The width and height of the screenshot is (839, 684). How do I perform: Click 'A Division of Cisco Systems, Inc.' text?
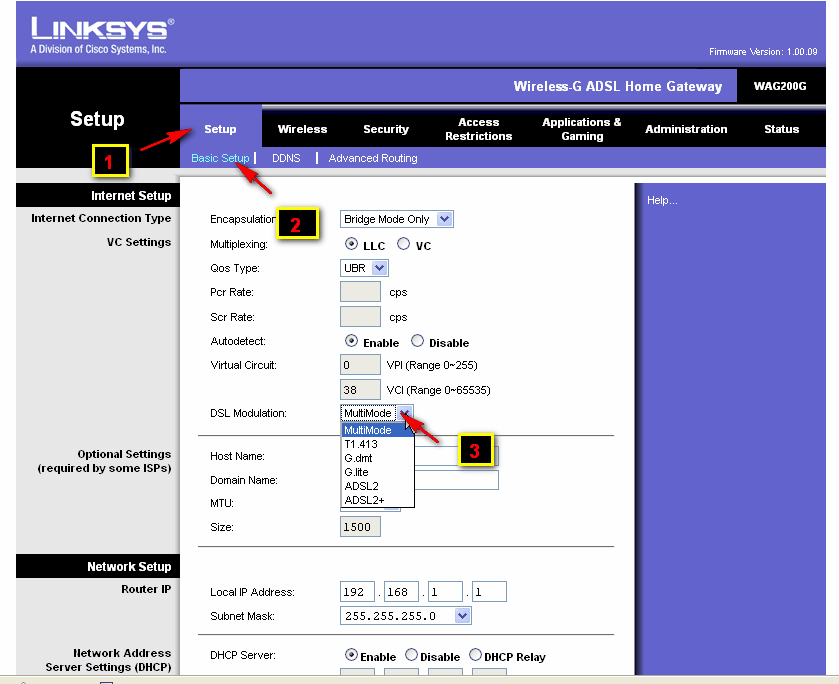click(x=98, y=49)
